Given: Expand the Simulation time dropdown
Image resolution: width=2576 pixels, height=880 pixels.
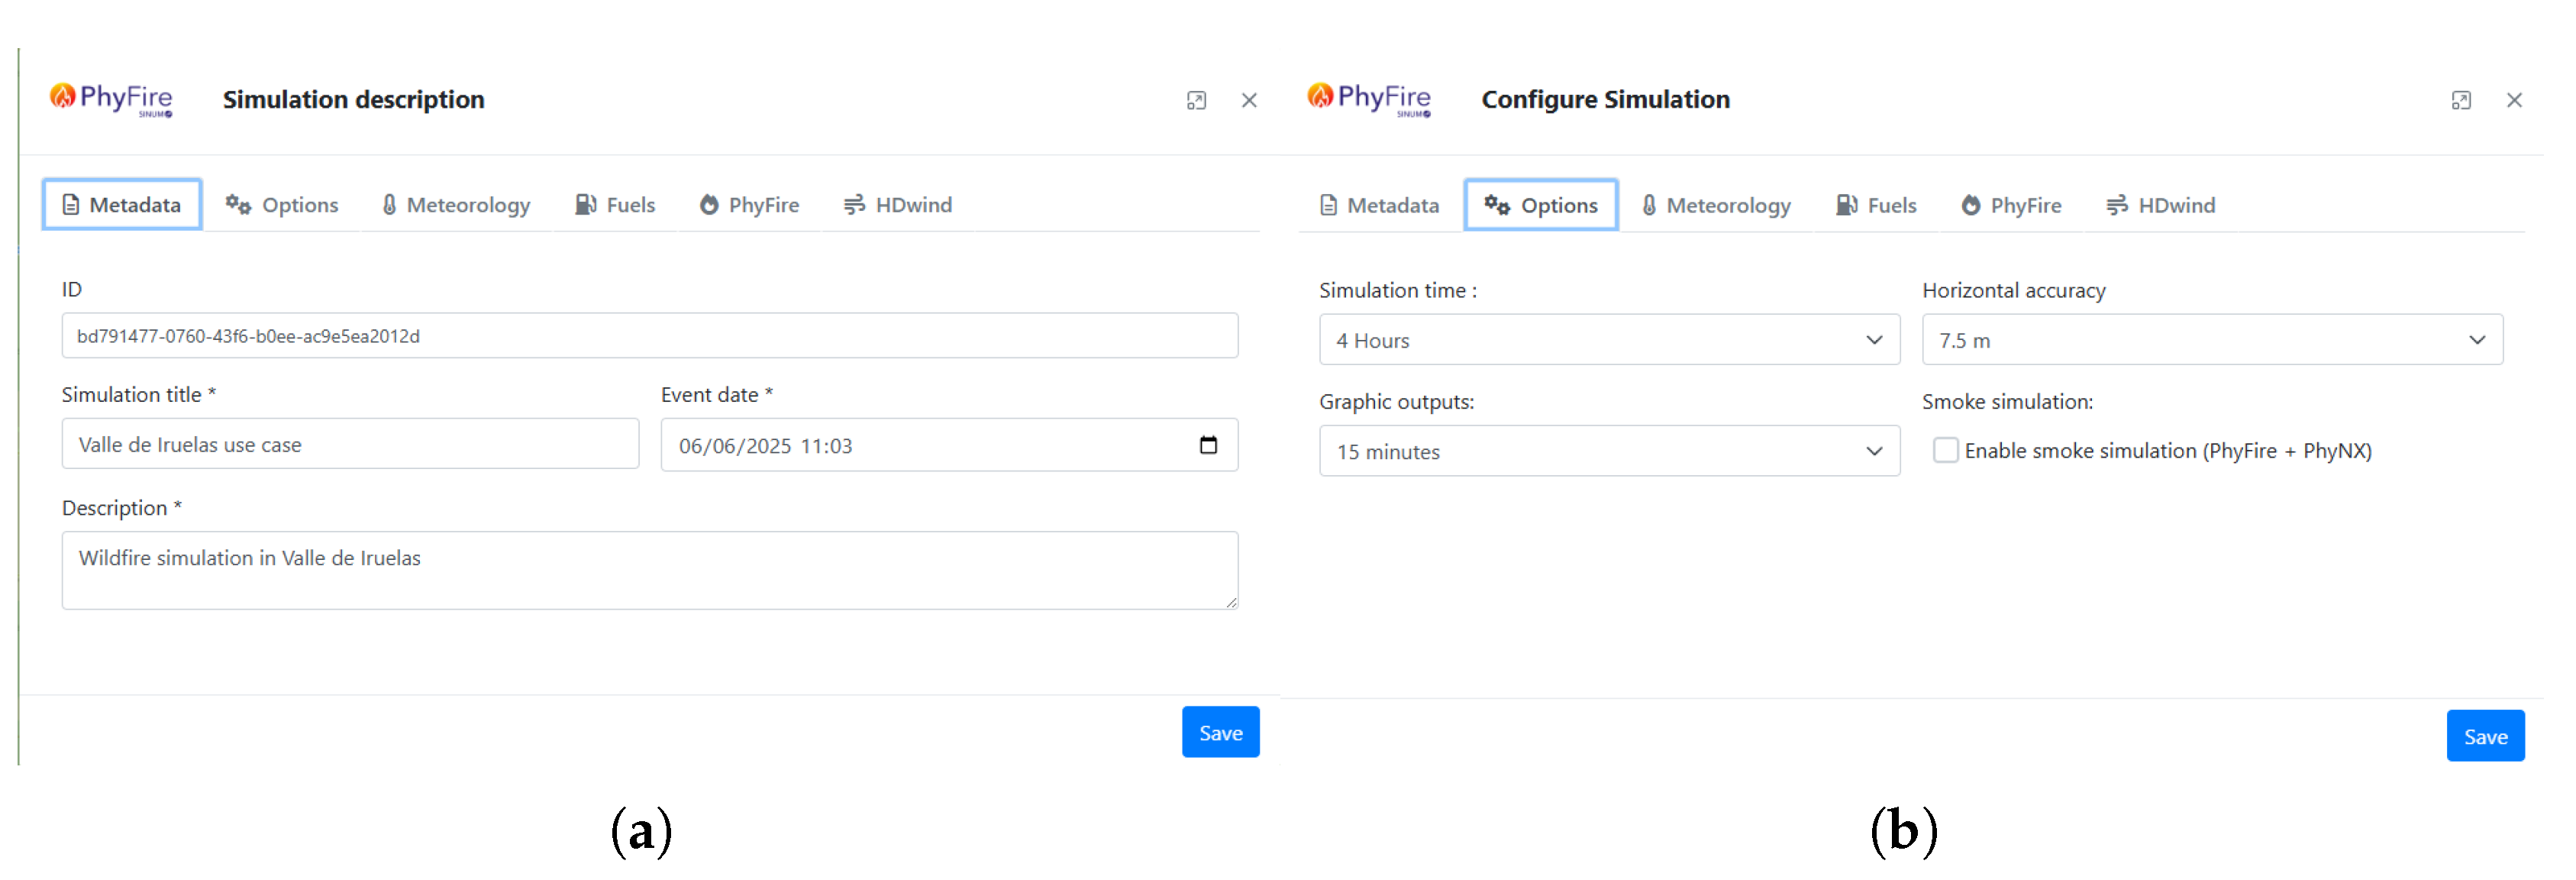Looking at the screenshot, I should (1608, 340).
